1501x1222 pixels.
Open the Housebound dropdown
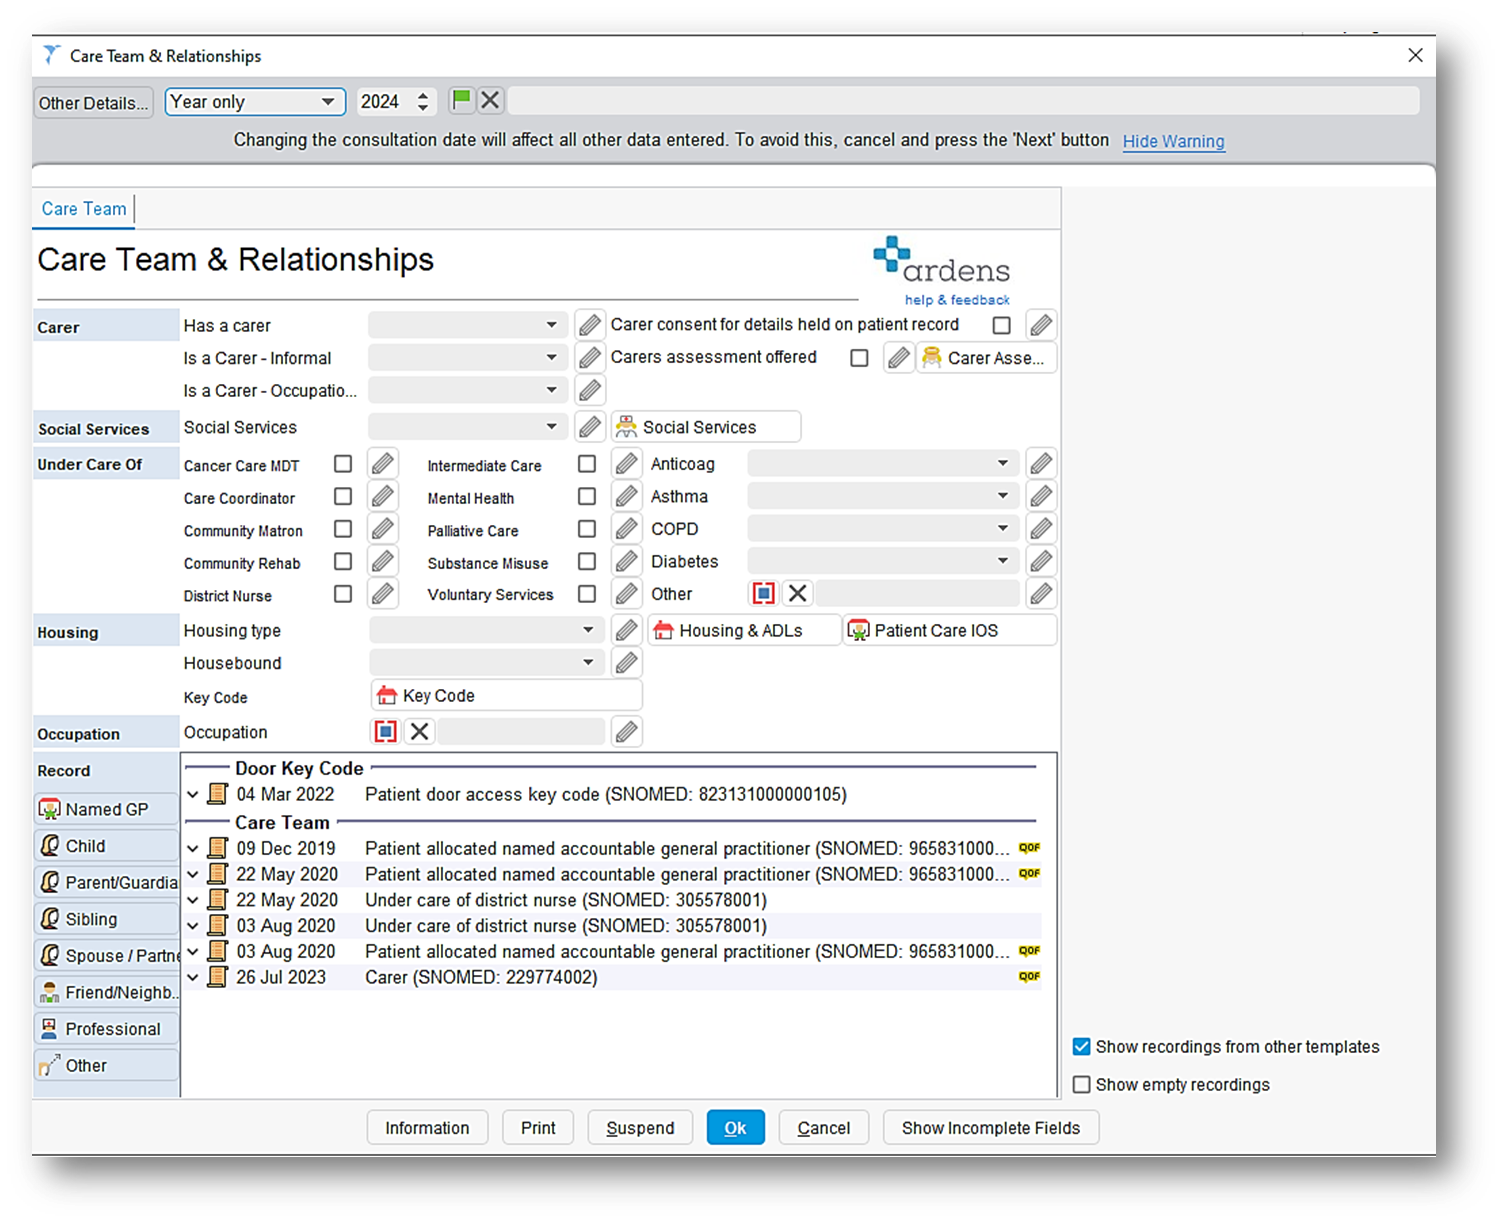tap(486, 662)
